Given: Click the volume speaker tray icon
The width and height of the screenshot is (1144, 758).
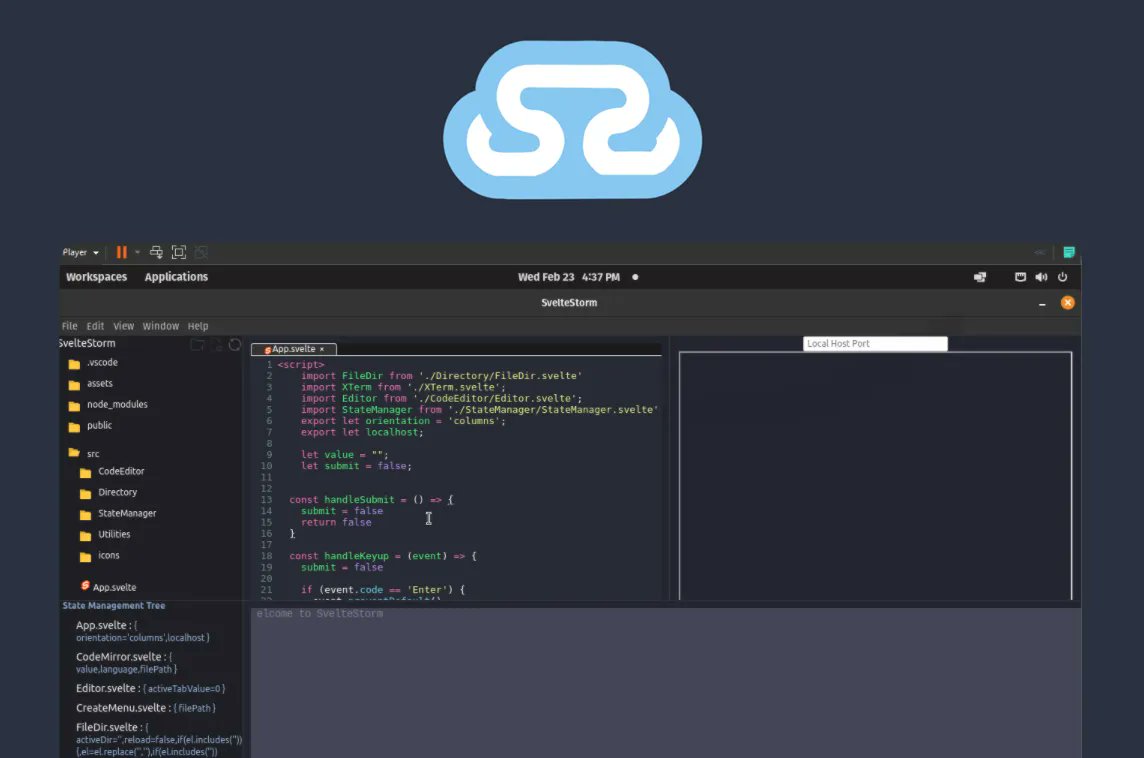Looking at the screenshot, I should point(1041,277).
